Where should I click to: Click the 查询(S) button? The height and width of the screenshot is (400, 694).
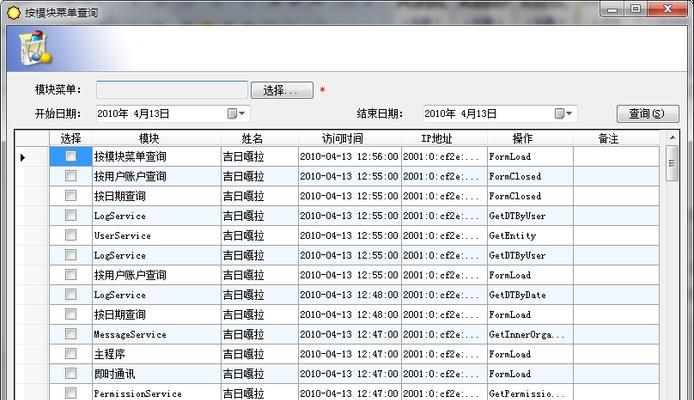648,114
